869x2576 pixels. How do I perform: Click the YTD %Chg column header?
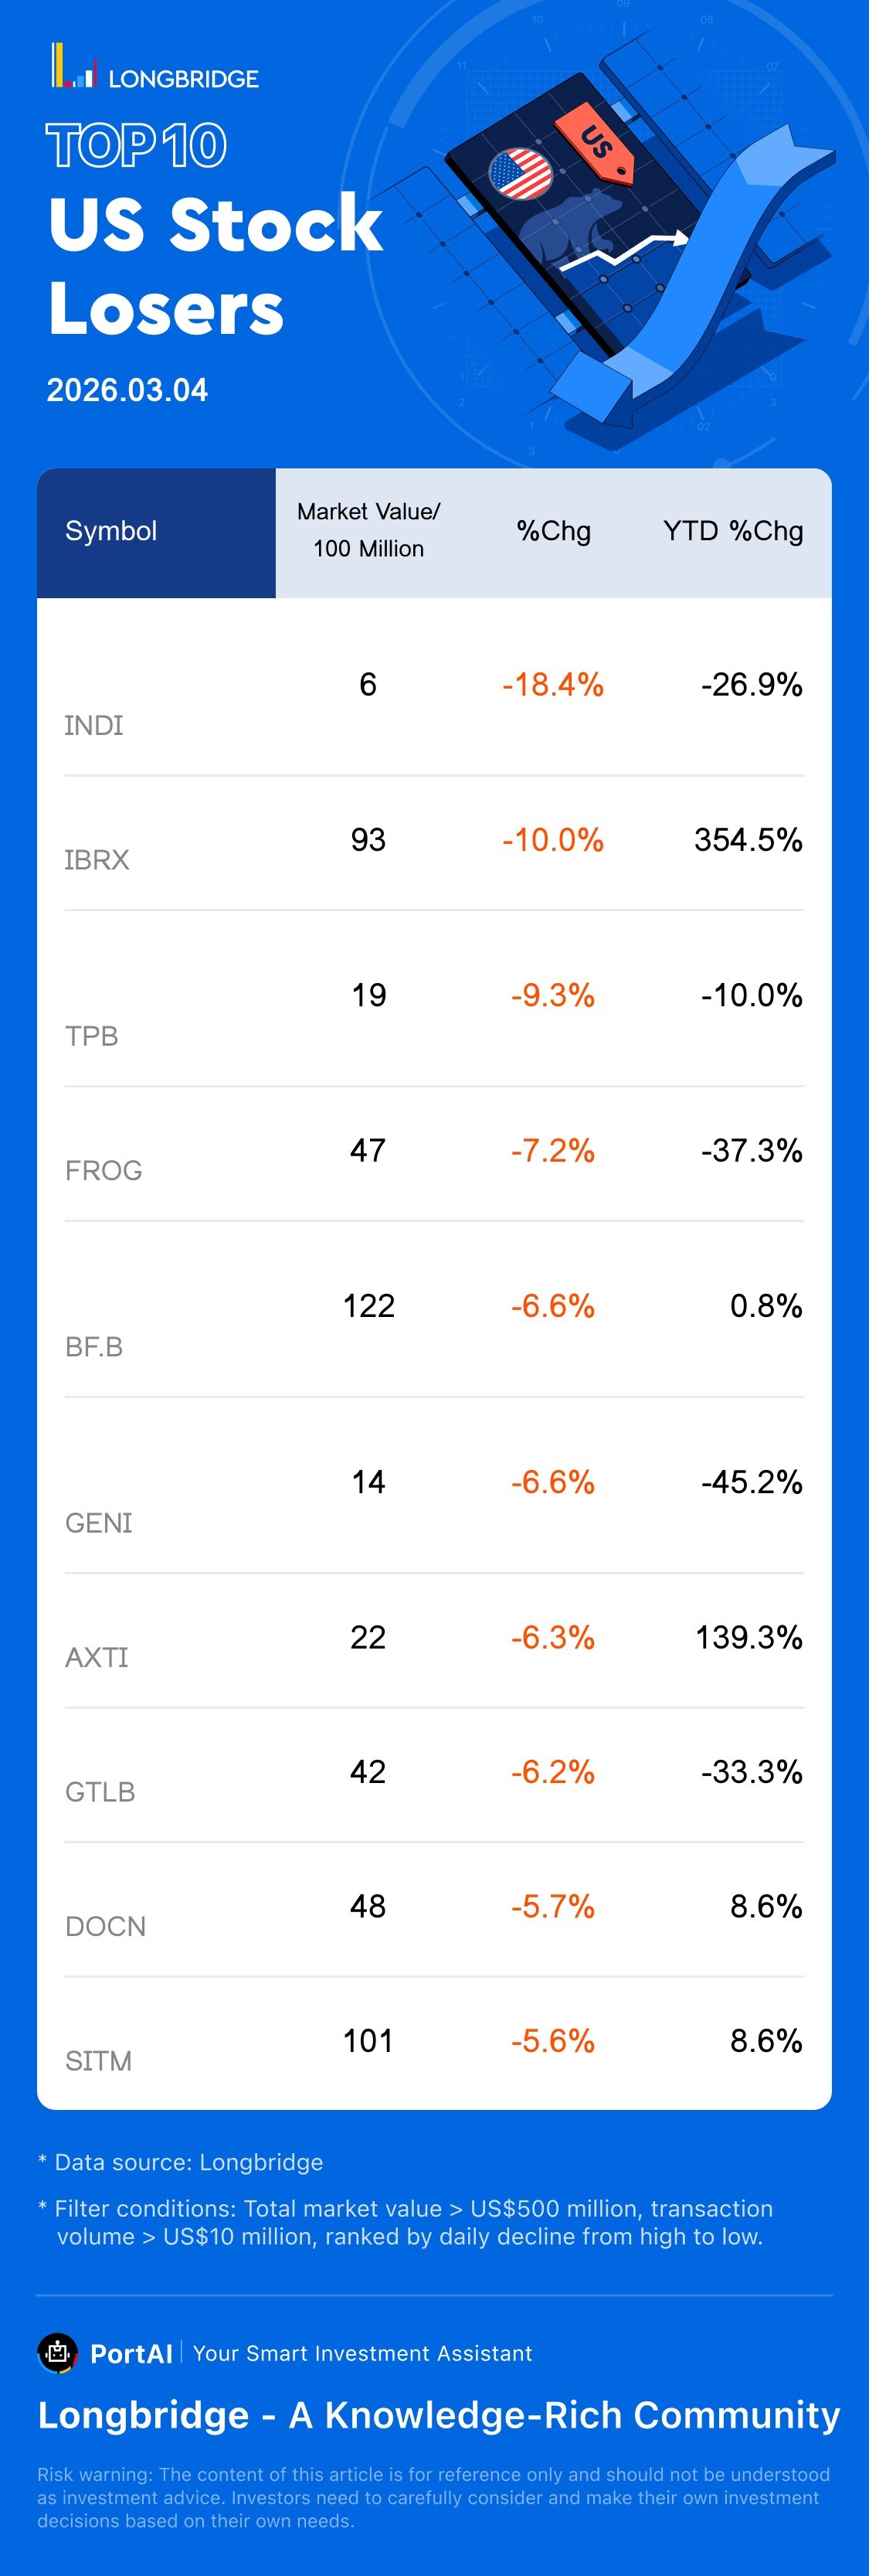click(733, 531)
